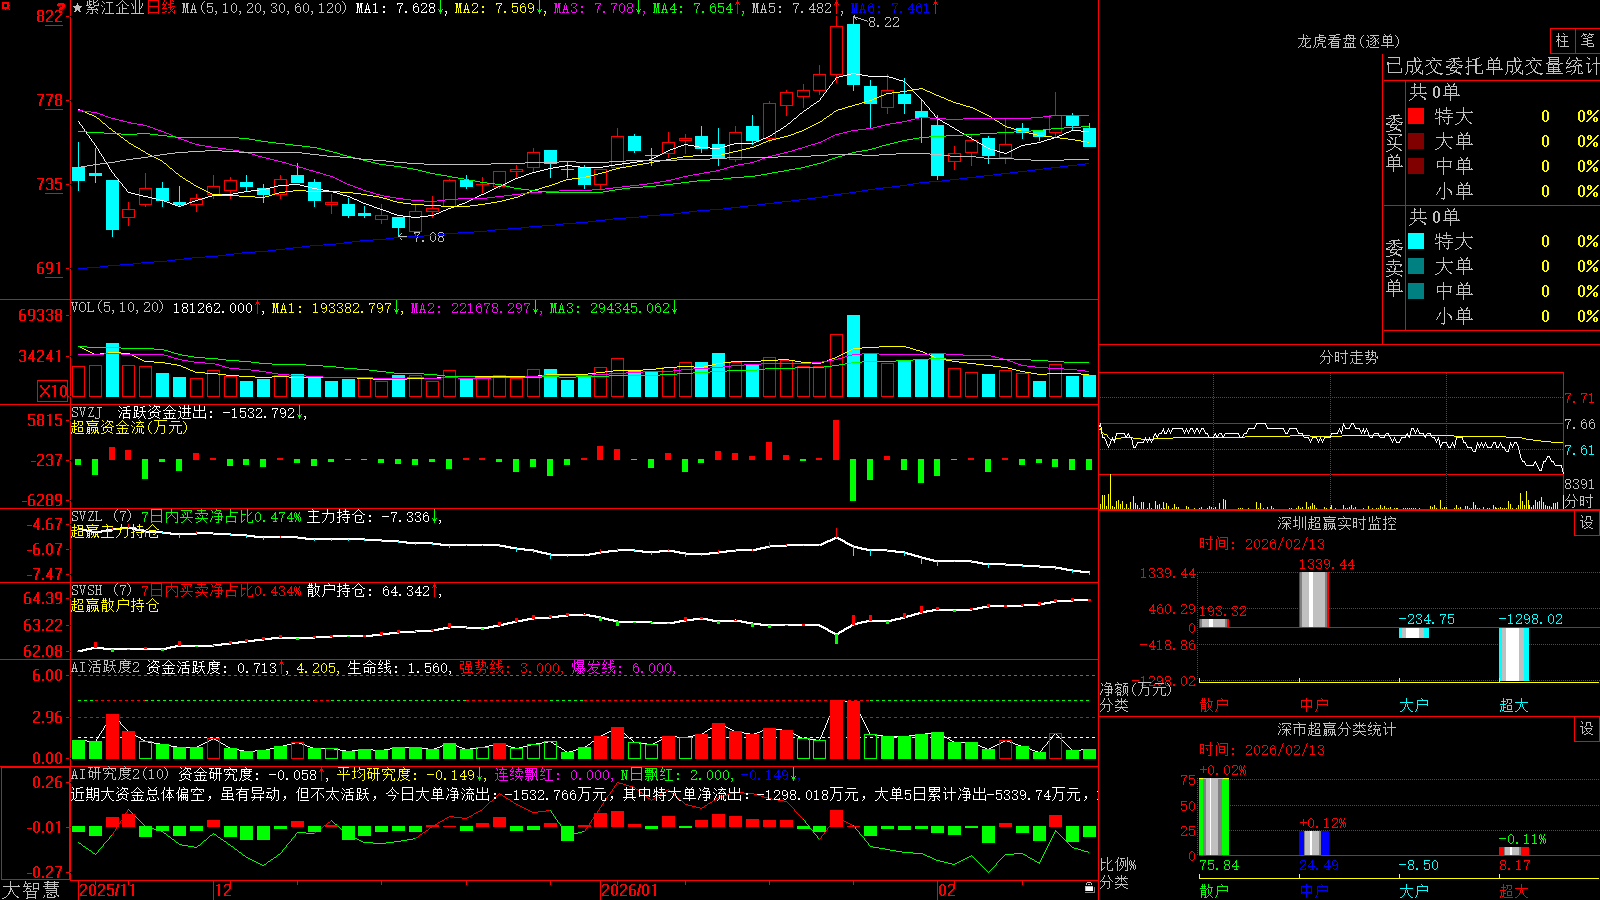Click the lock icon at chart bottom-right
This screenshot has width=1600, height=900.
[1089, 887]
